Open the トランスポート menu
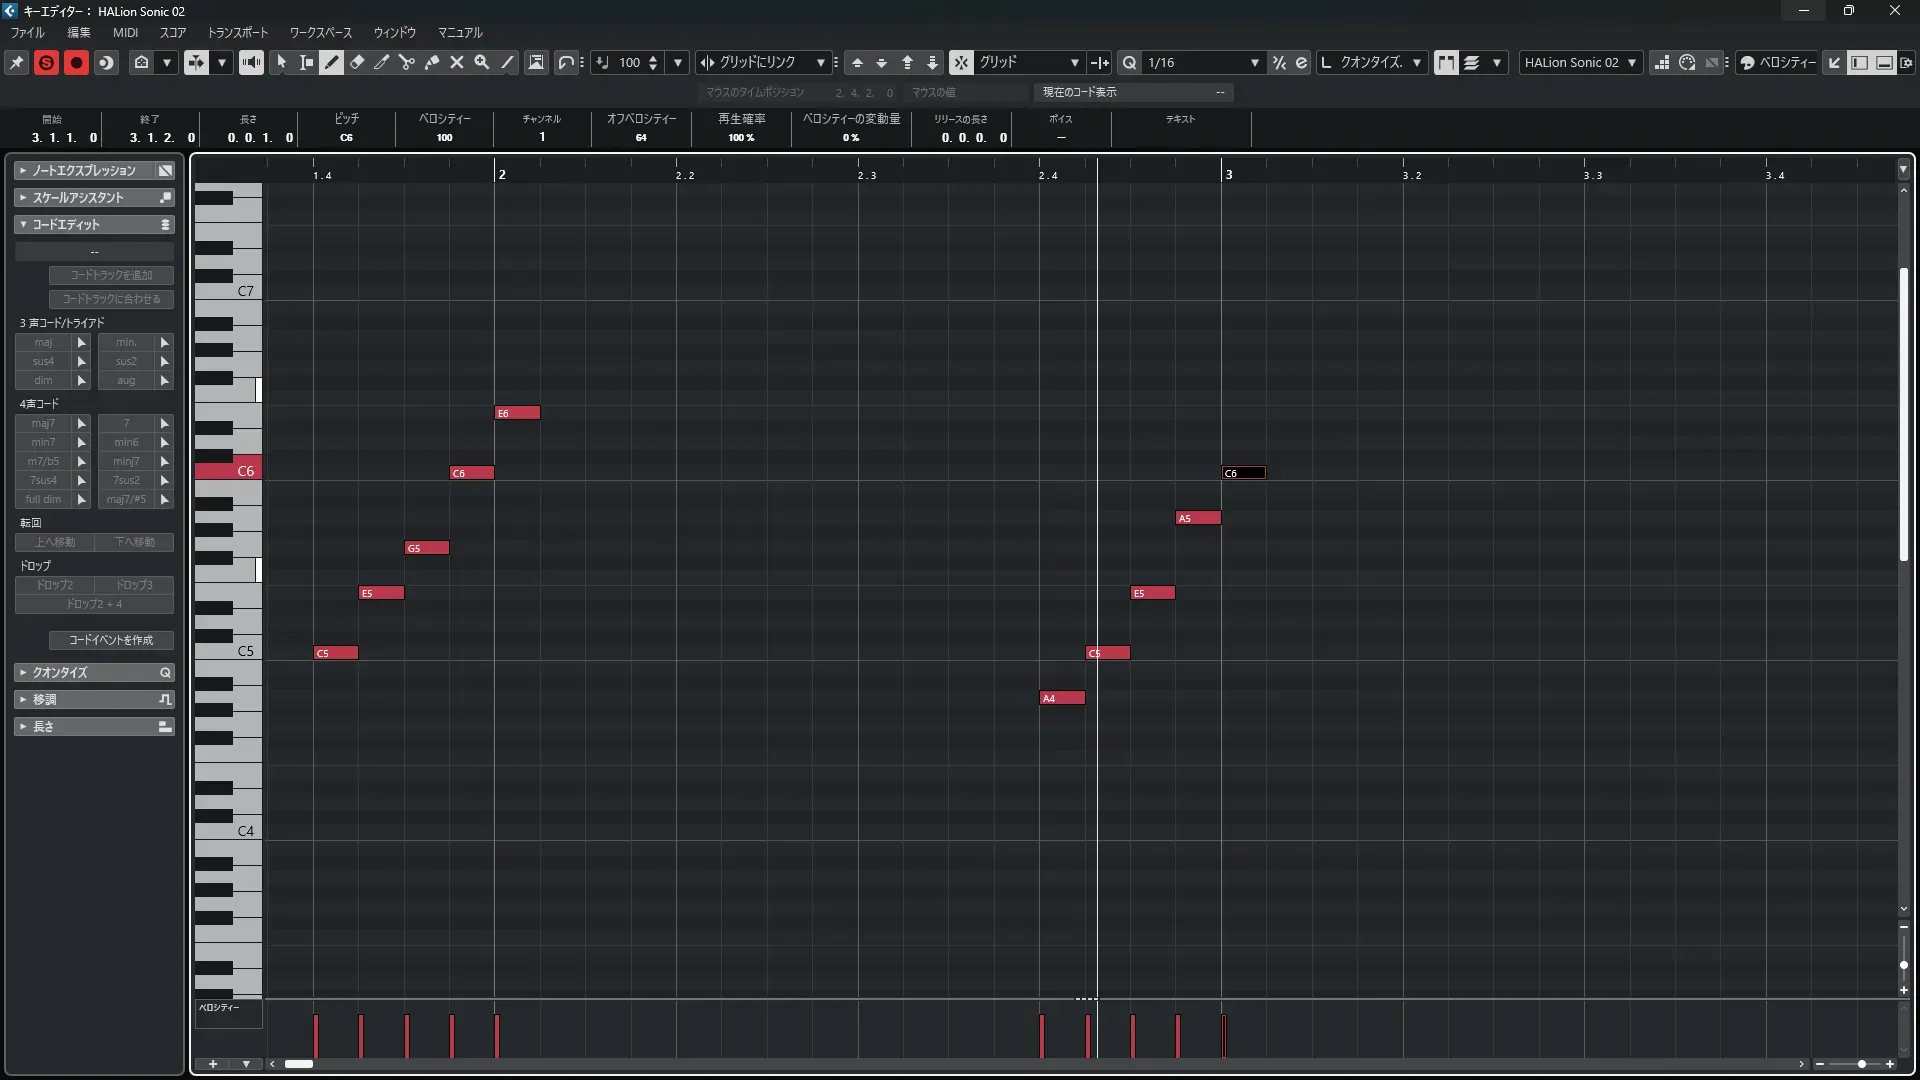Screen dimensions: 1920x1080 coord(238,32)
